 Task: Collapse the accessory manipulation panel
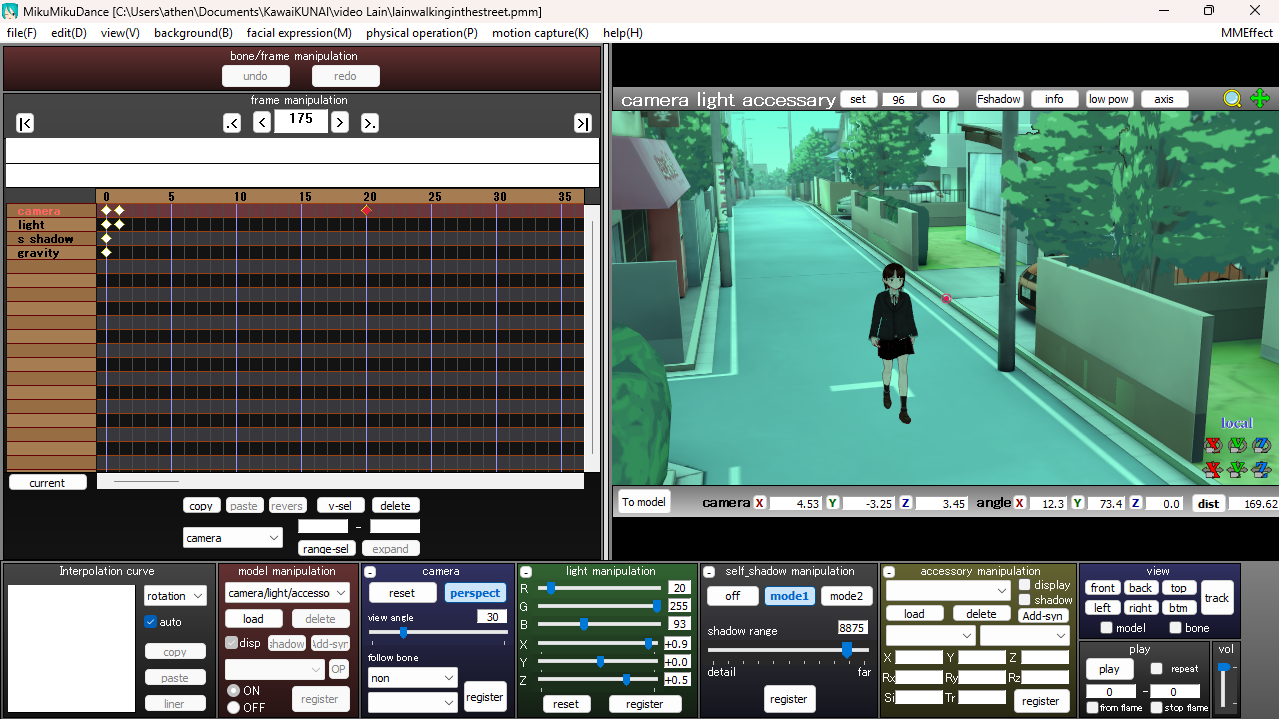(889, 572)
